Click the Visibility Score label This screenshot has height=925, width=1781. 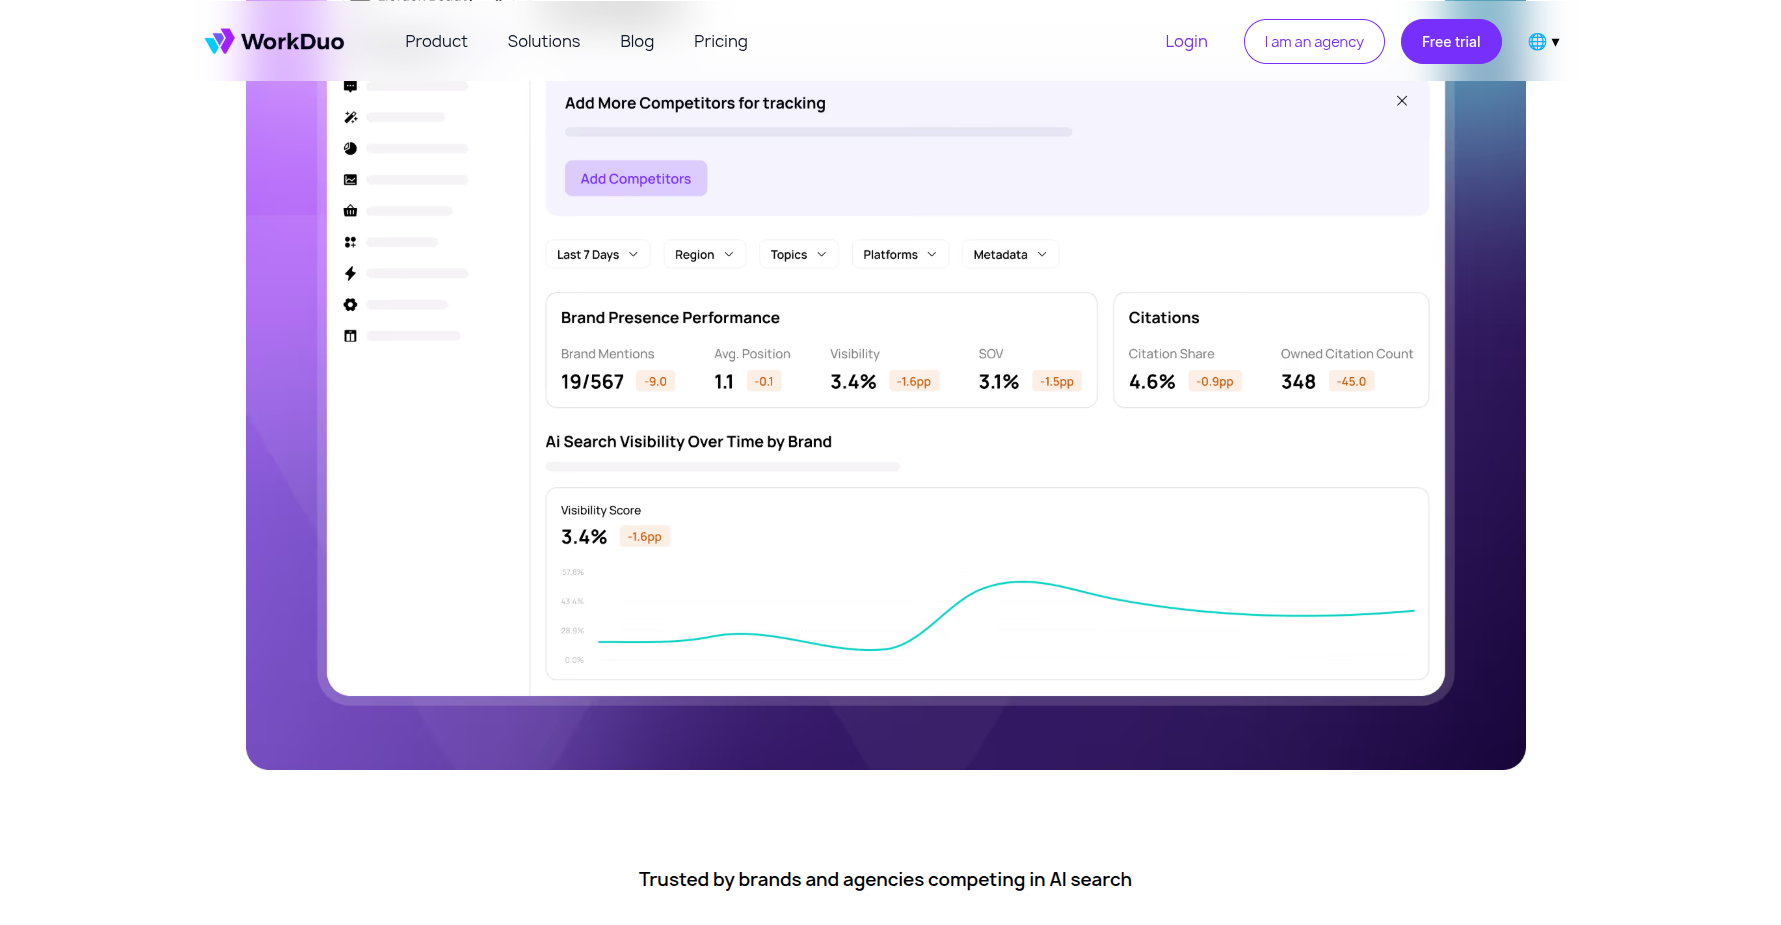click(601, 510)
